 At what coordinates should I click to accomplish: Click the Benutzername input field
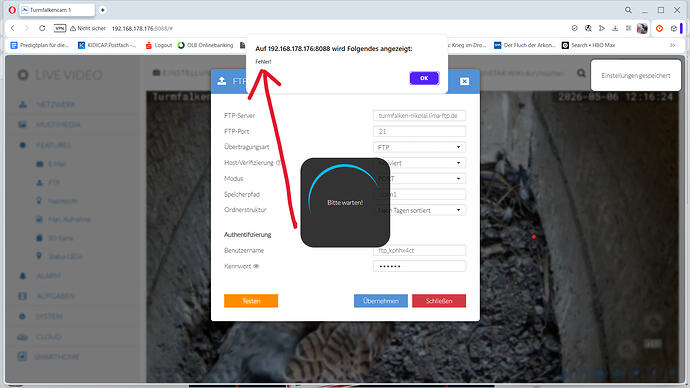(419, 250)
